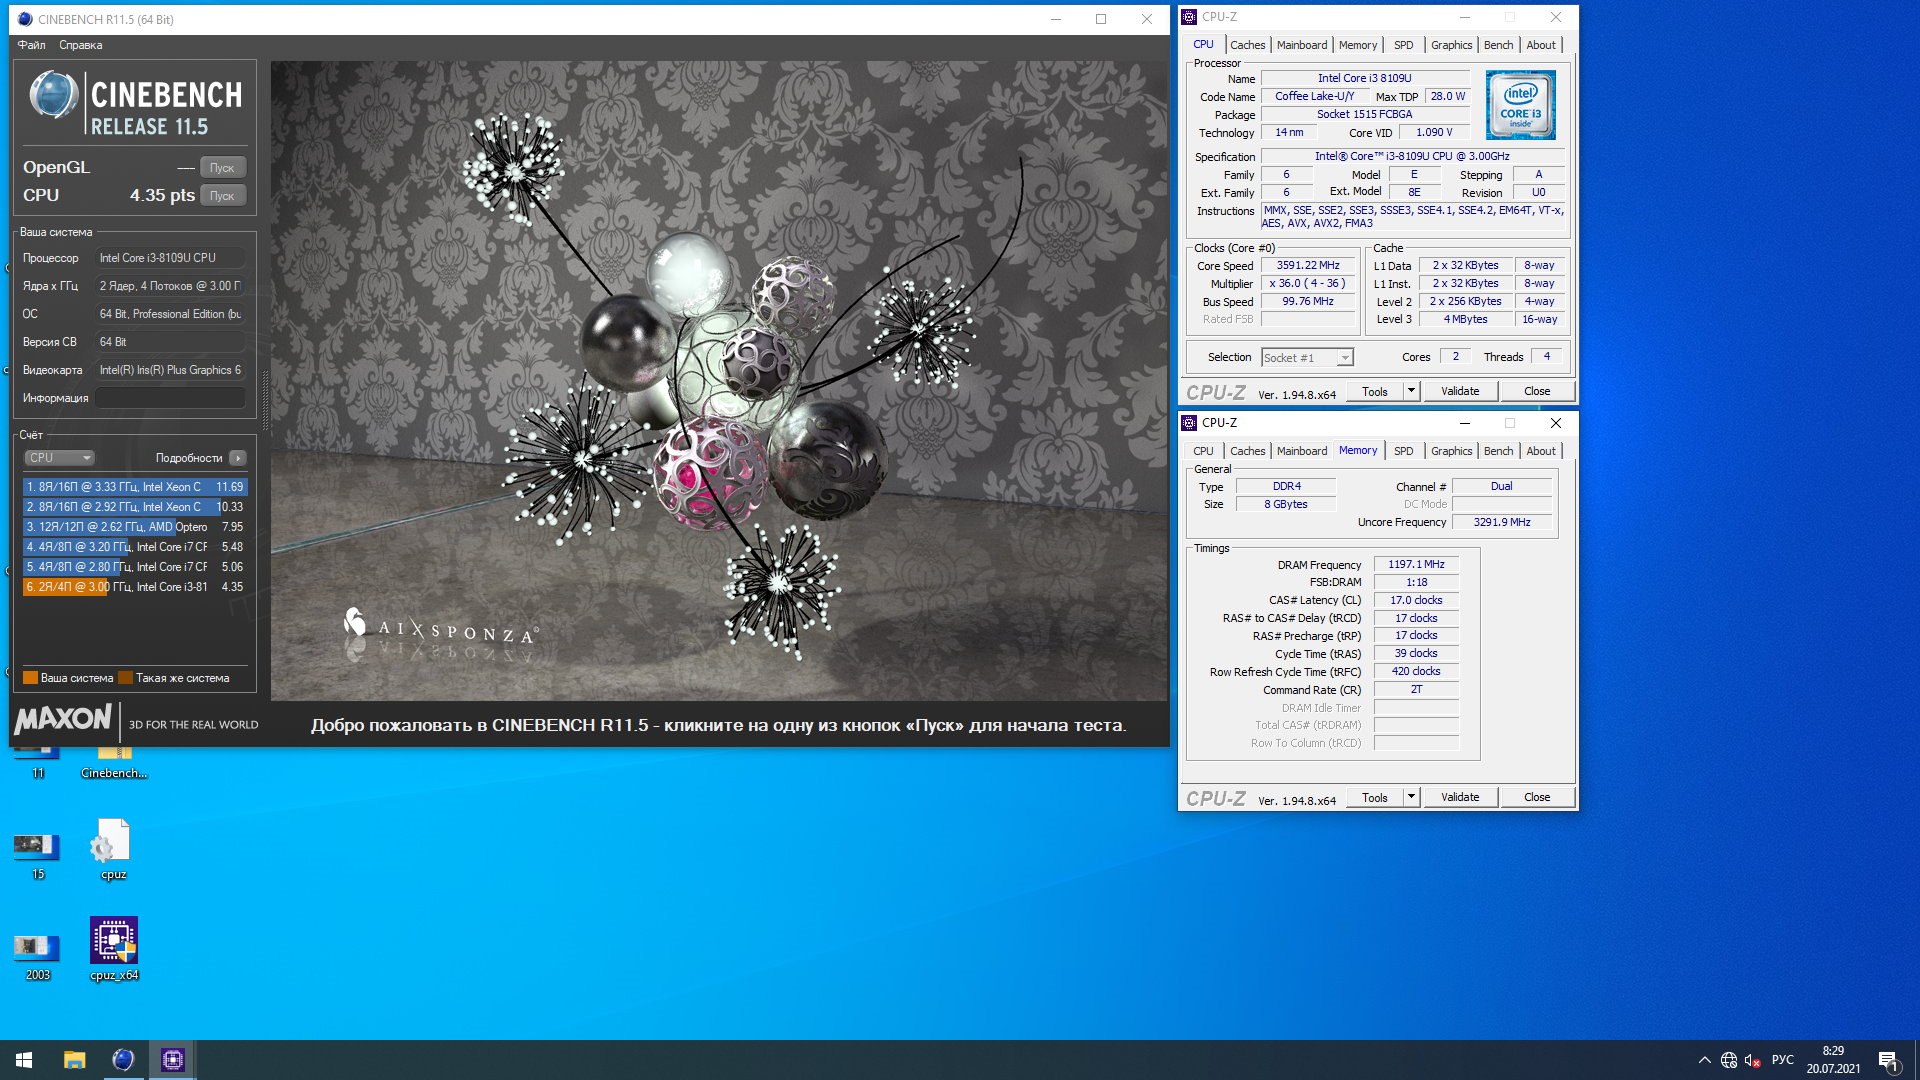The width and height of the screenshot is (1920, 1080).
Task: Open the Справка menu in Cinebench
Action: coord(80,45)
